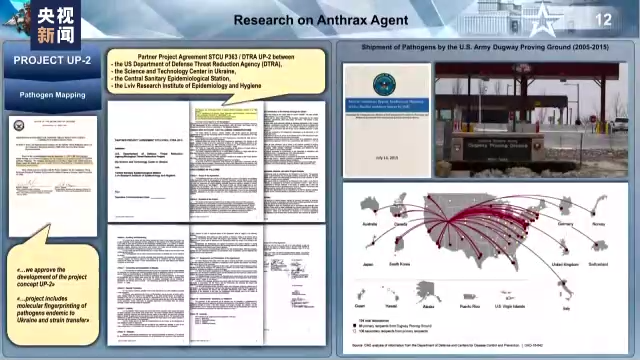Click the yellow highlighted text in agreement
Screen dimensions: 640x360
click(226, 114)
